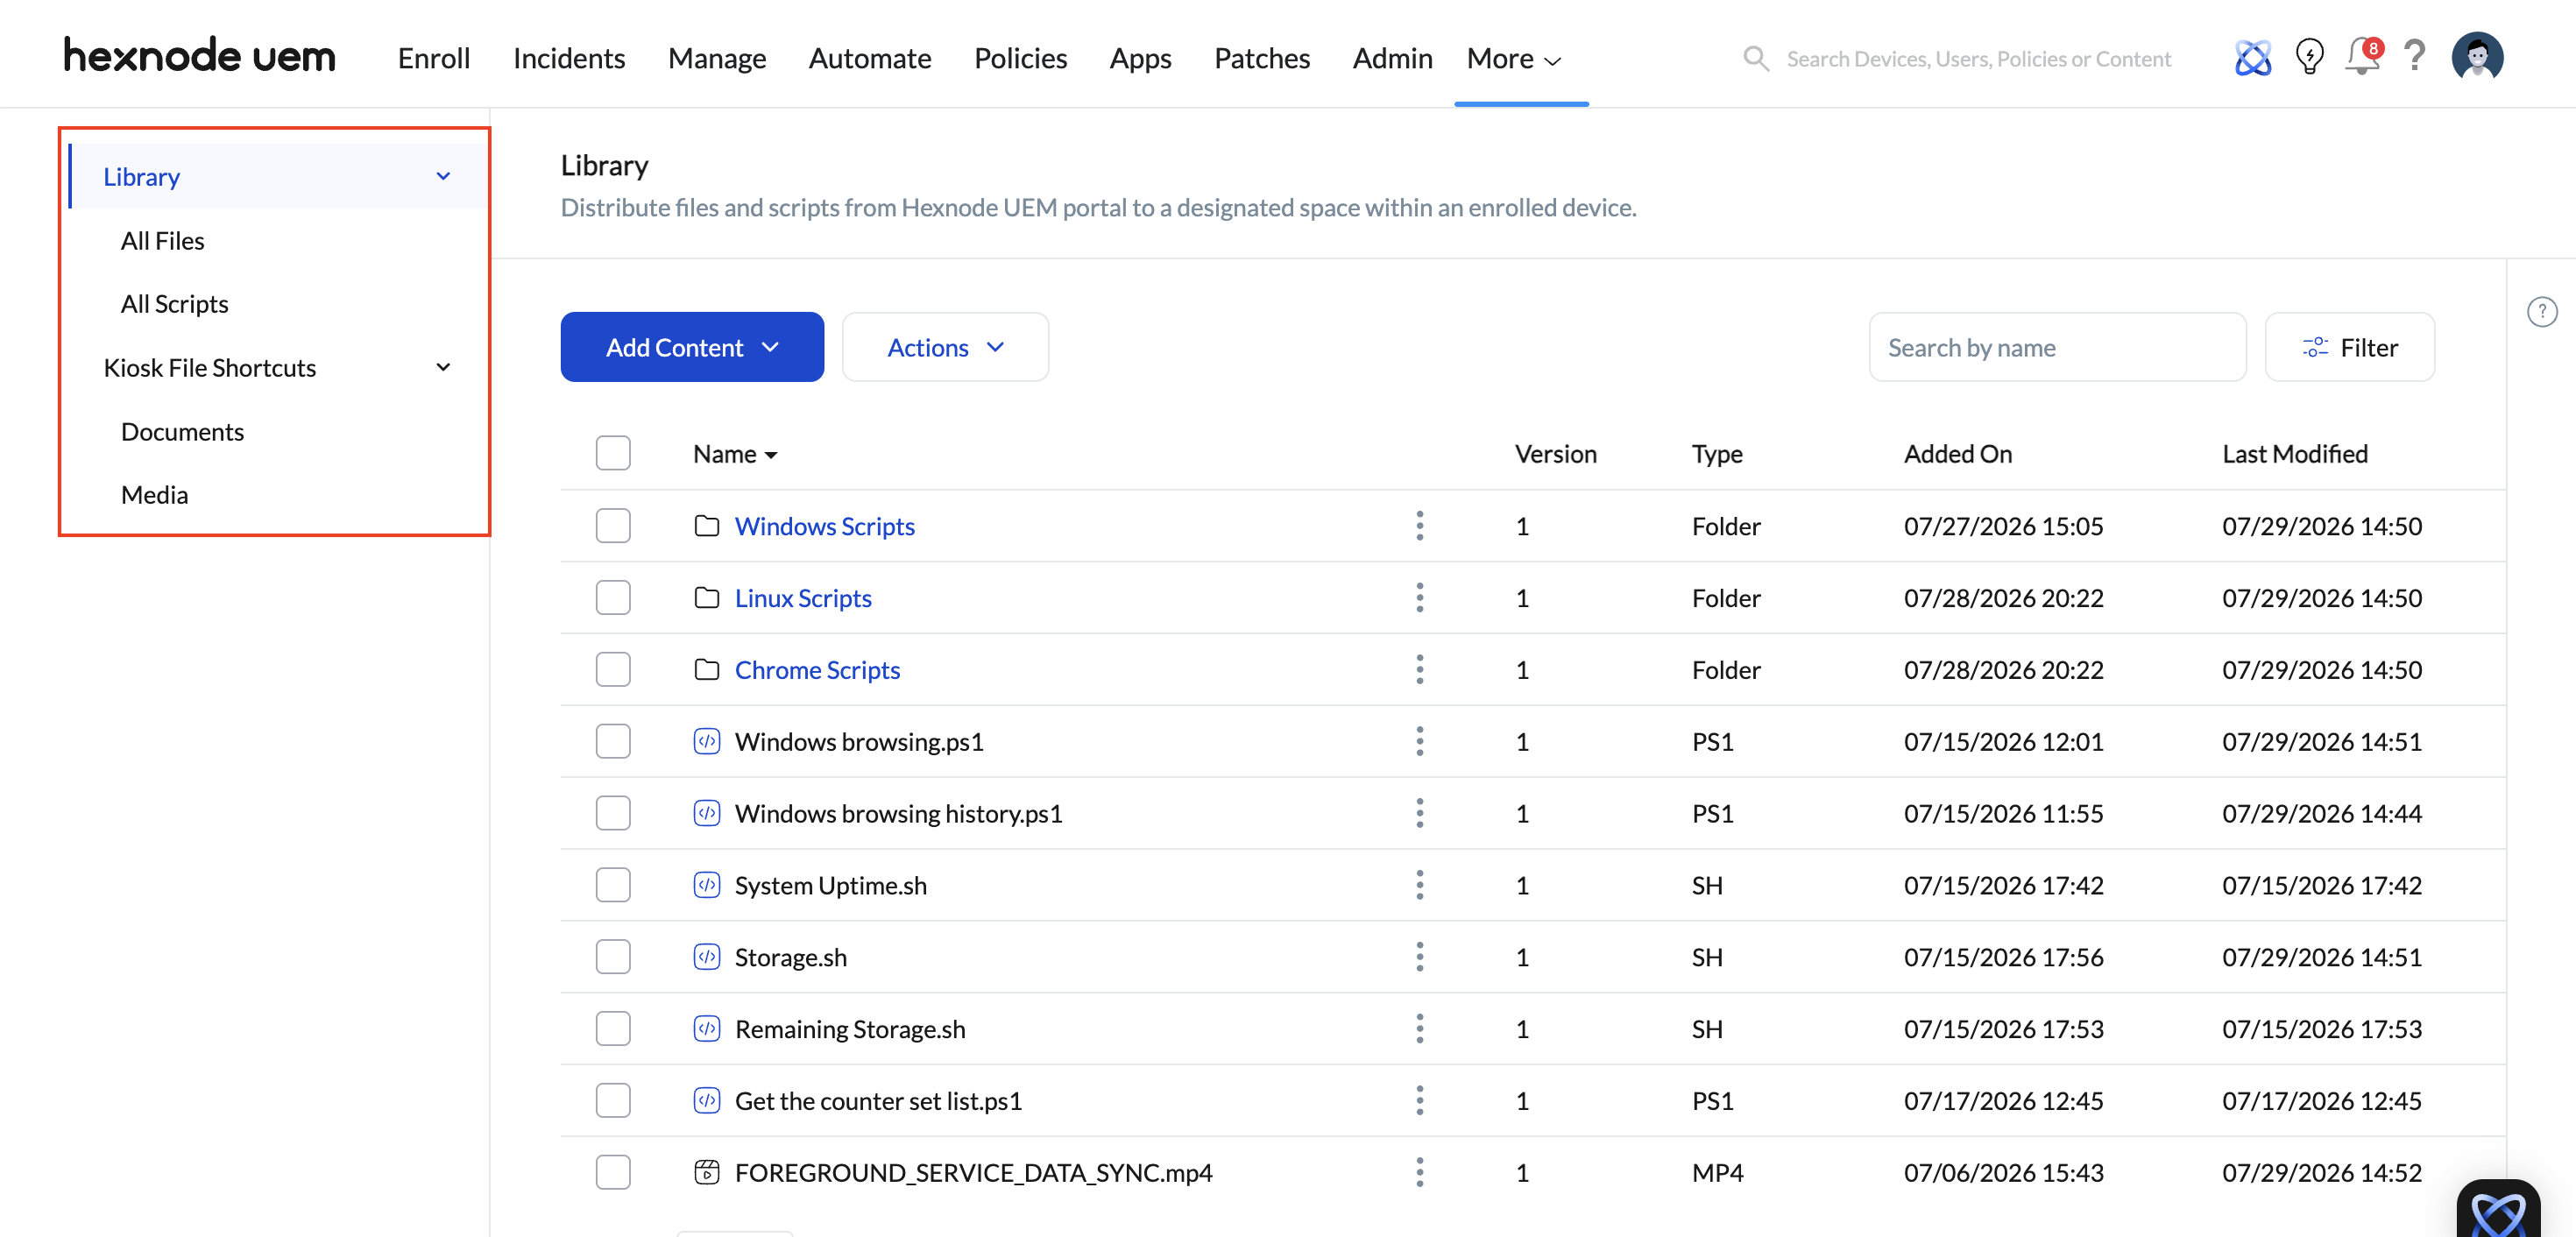The width and height of the screenshot is (2576, 1237).
Task: Click the video file icon of FOREGROUND_SERVICE_DATA_SYNC.mp4
Action: point(707,1172)
